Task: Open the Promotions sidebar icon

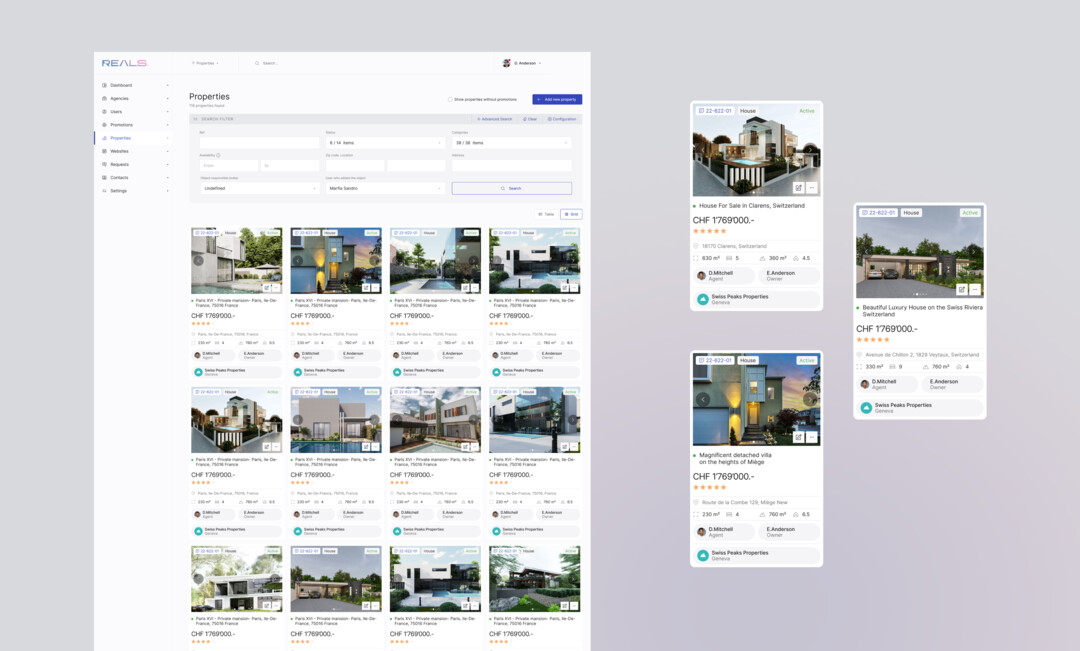Action: (104, 125)
